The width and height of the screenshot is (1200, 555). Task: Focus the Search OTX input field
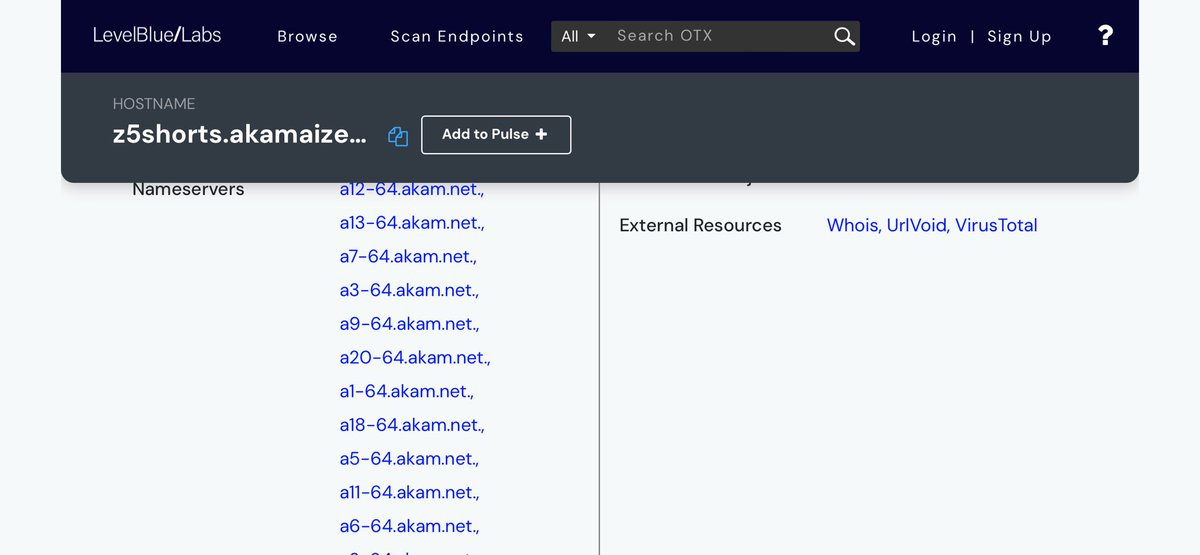[x=720, y=36]
